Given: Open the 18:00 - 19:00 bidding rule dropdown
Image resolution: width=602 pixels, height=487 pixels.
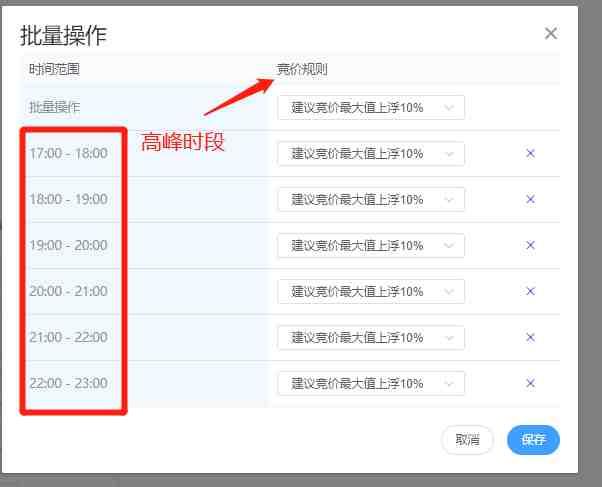Looking at the screenshot, I should click(370, 199).
